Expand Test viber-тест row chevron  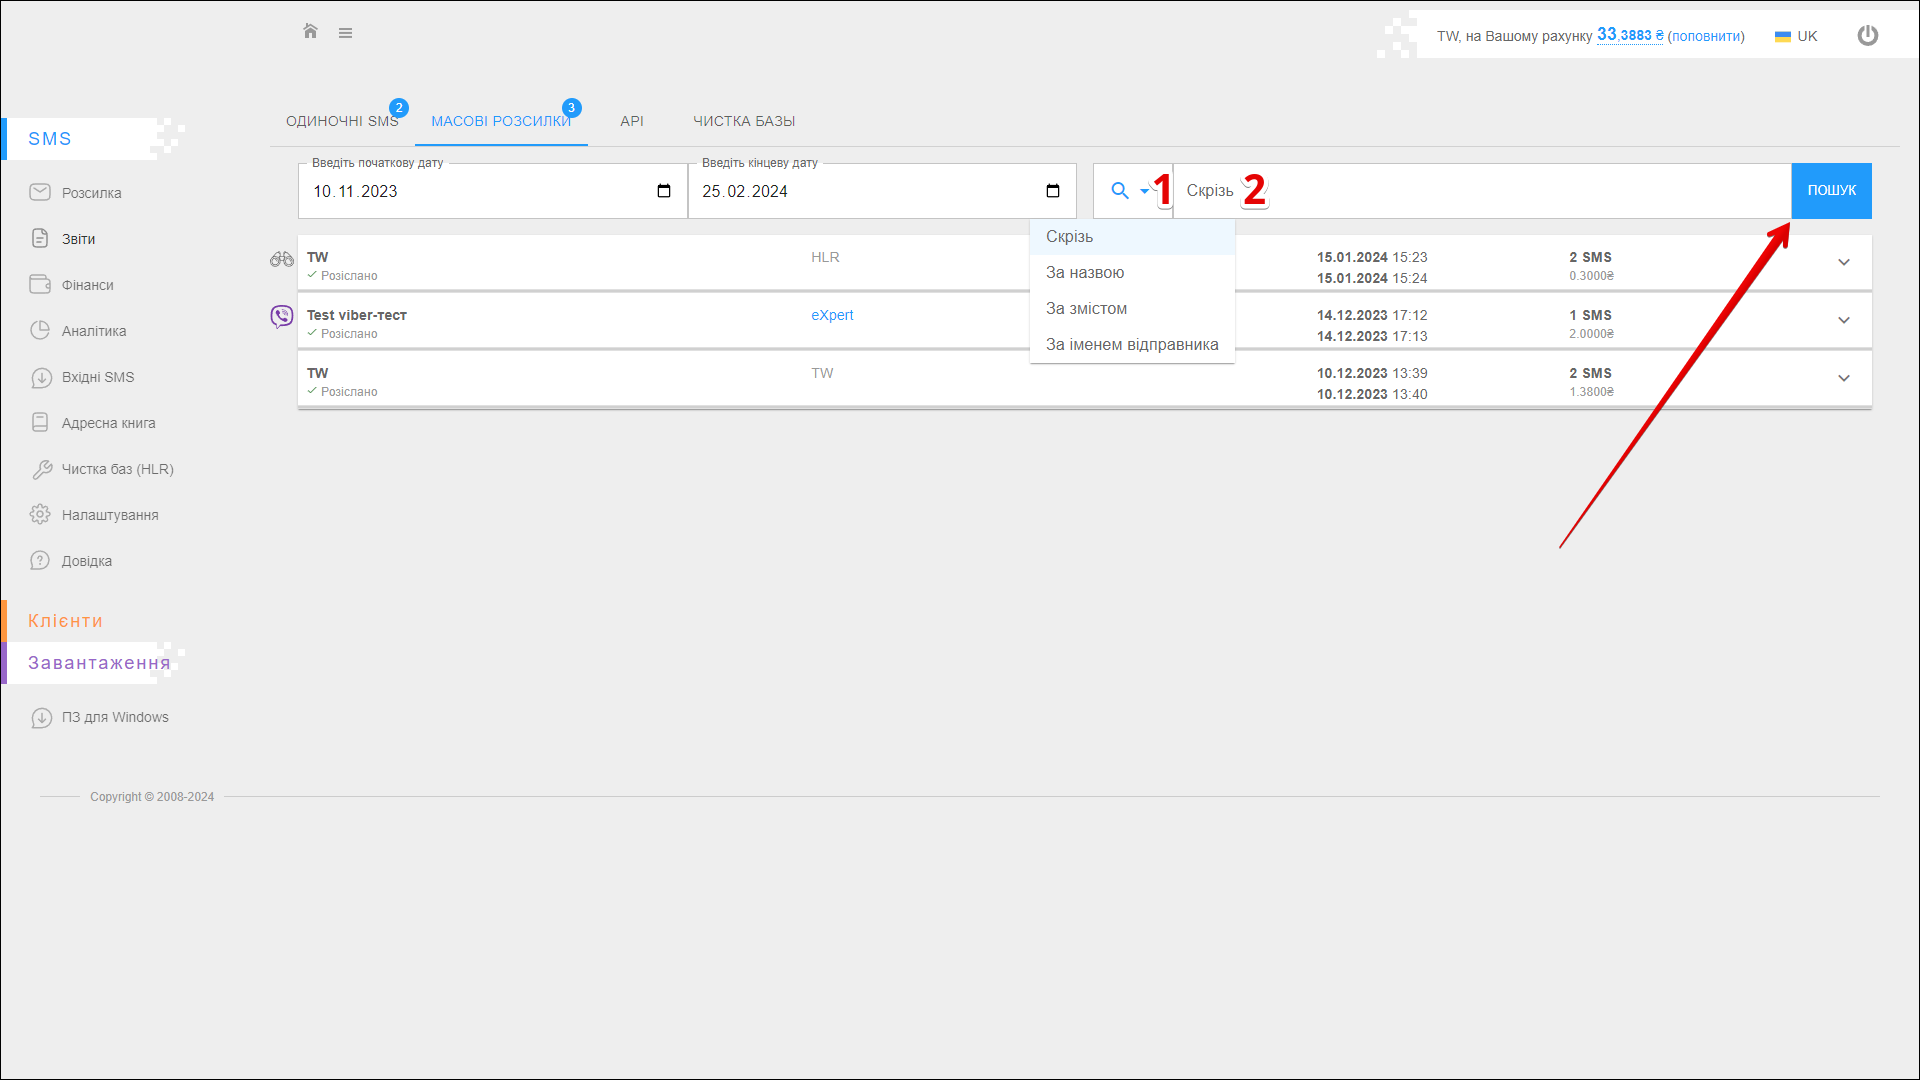(x=1843, y=321)
